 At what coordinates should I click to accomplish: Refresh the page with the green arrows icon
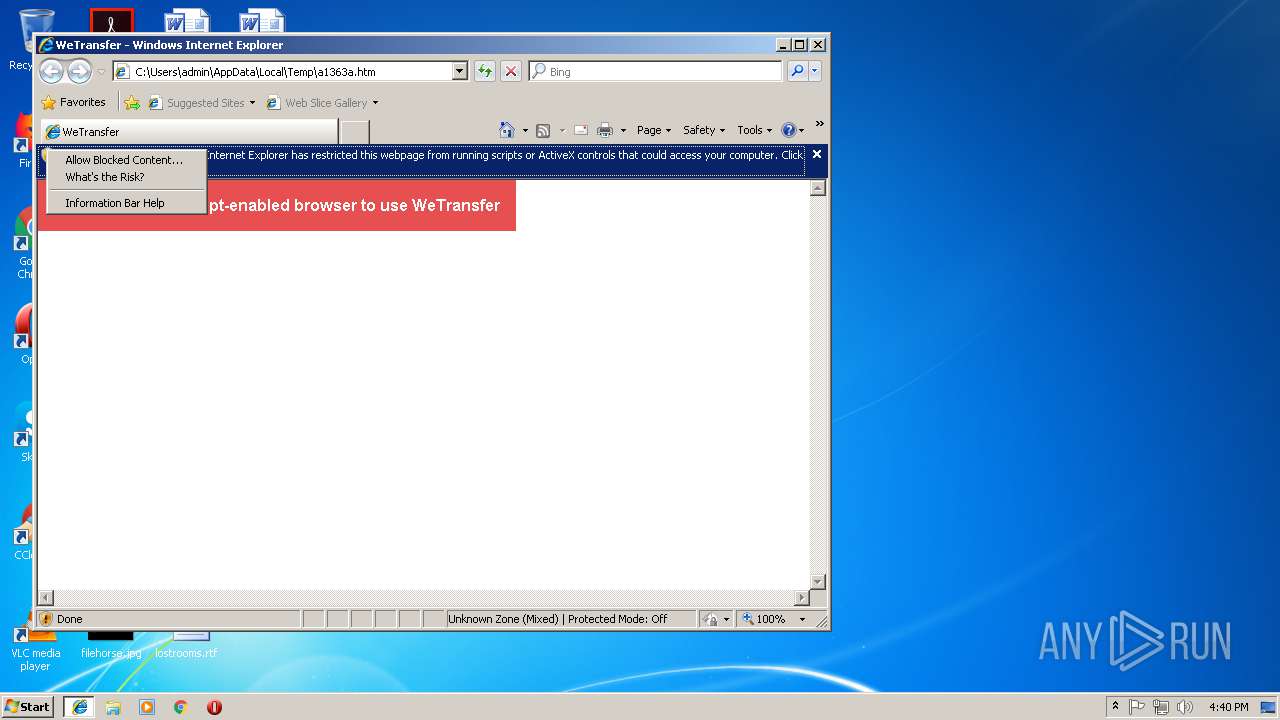click(x=485, y=71)
